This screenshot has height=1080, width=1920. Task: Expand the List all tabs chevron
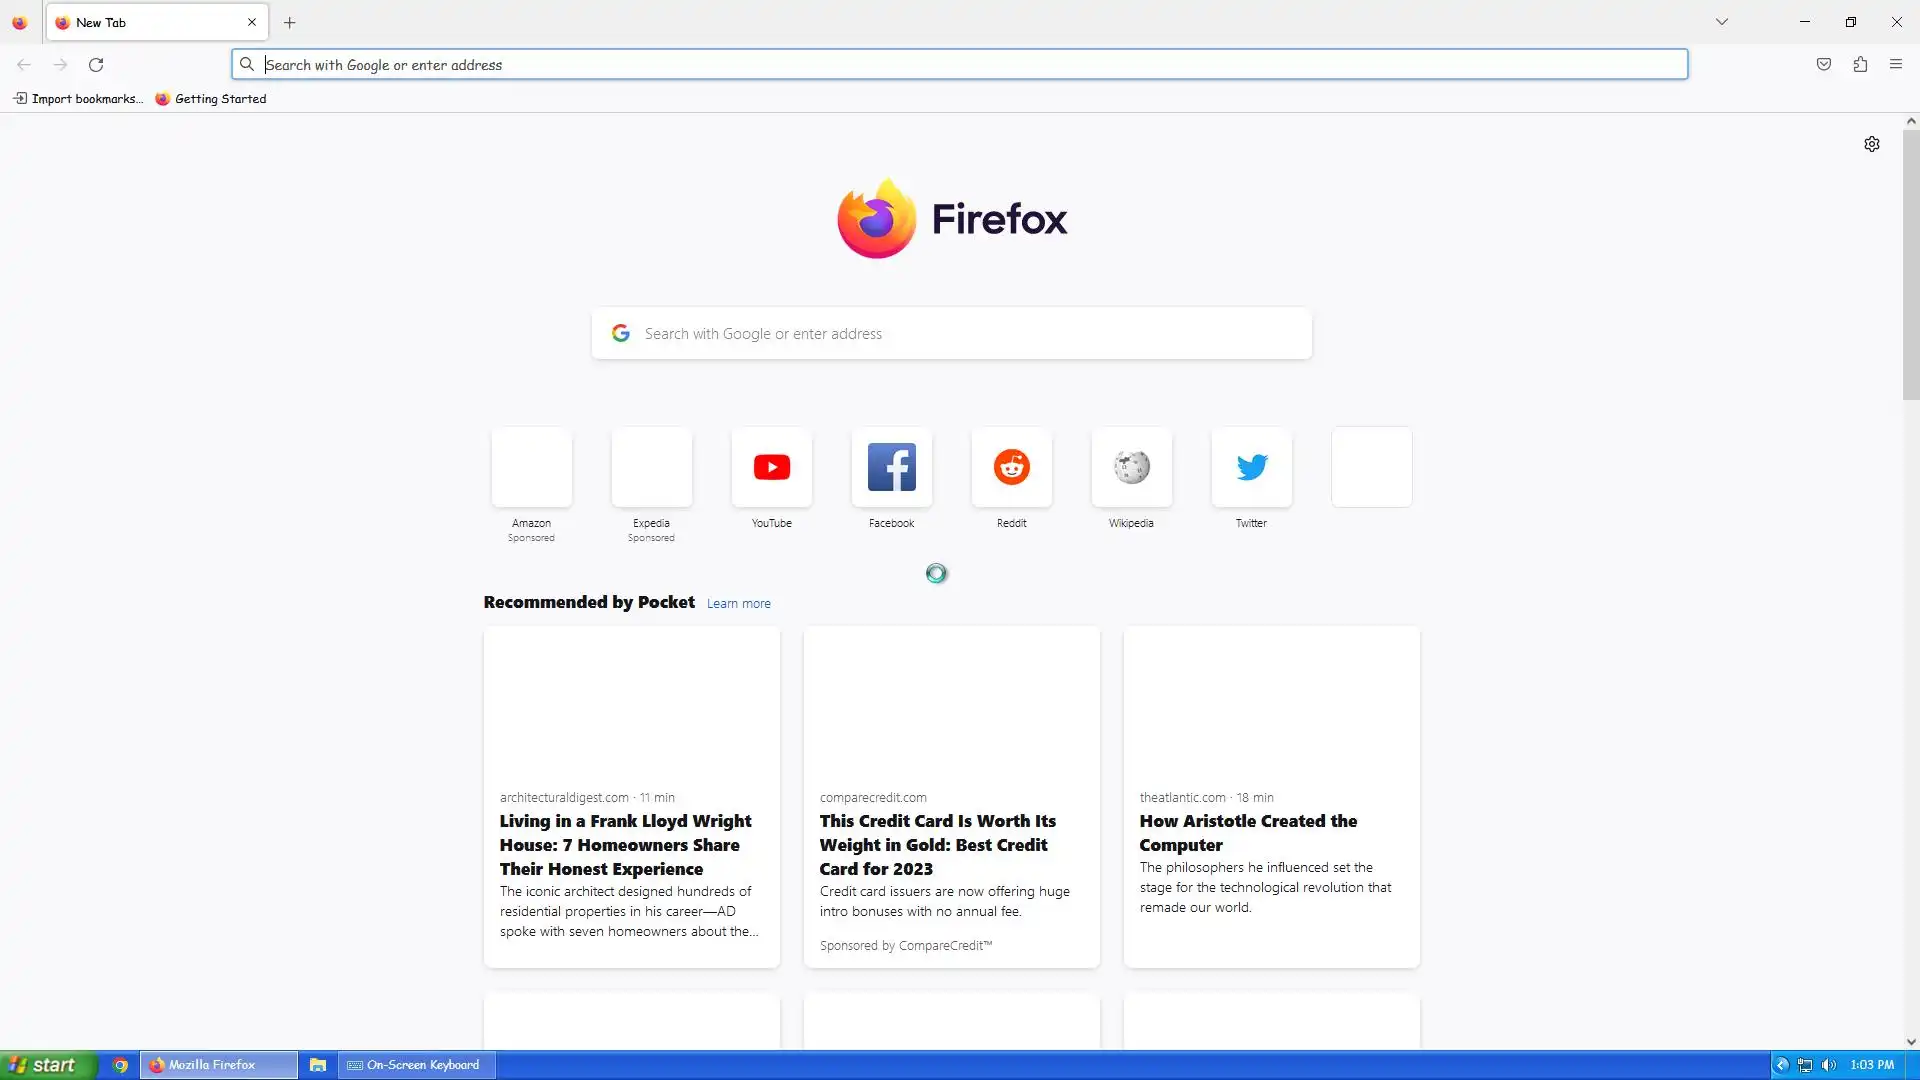click(1722, 22)
